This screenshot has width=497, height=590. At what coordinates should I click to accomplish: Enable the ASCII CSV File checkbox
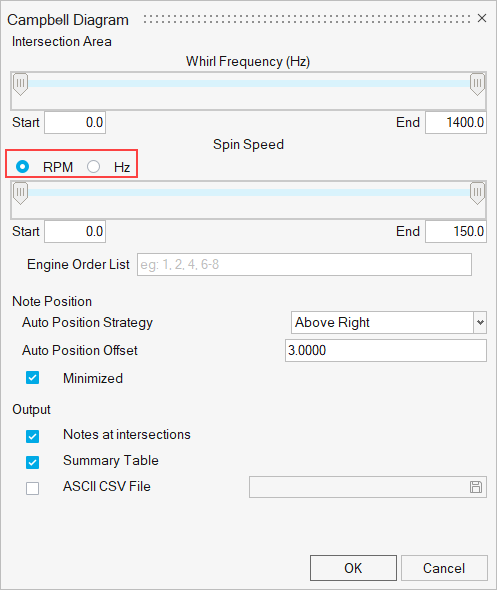pyautogui.click(x=32, y=488)
